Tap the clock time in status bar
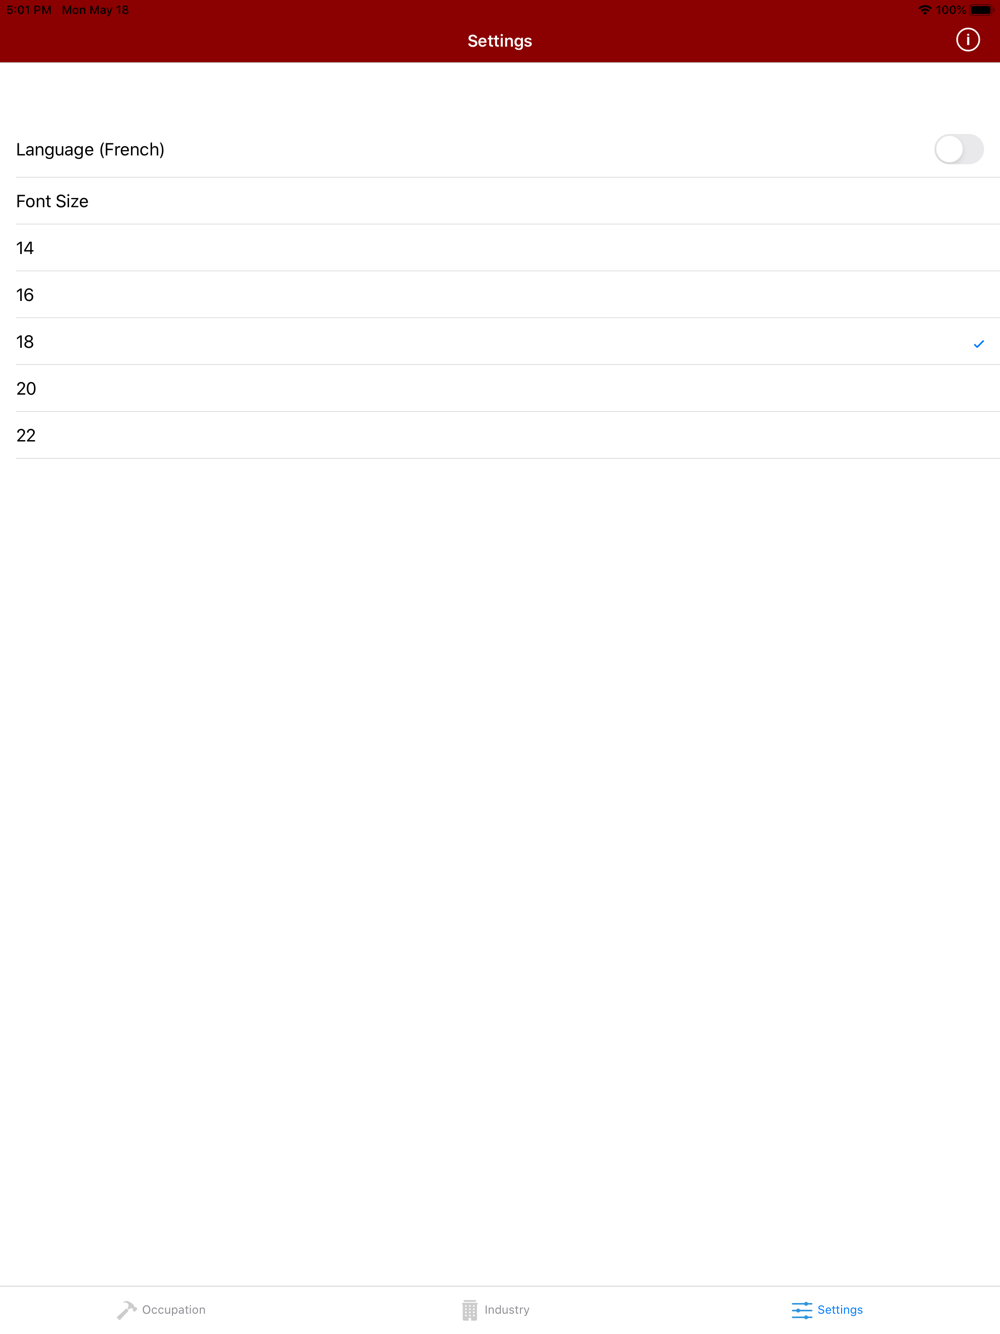This screenshot has height=1334, width=1000. pyautogui.click(x=29, y=10)
